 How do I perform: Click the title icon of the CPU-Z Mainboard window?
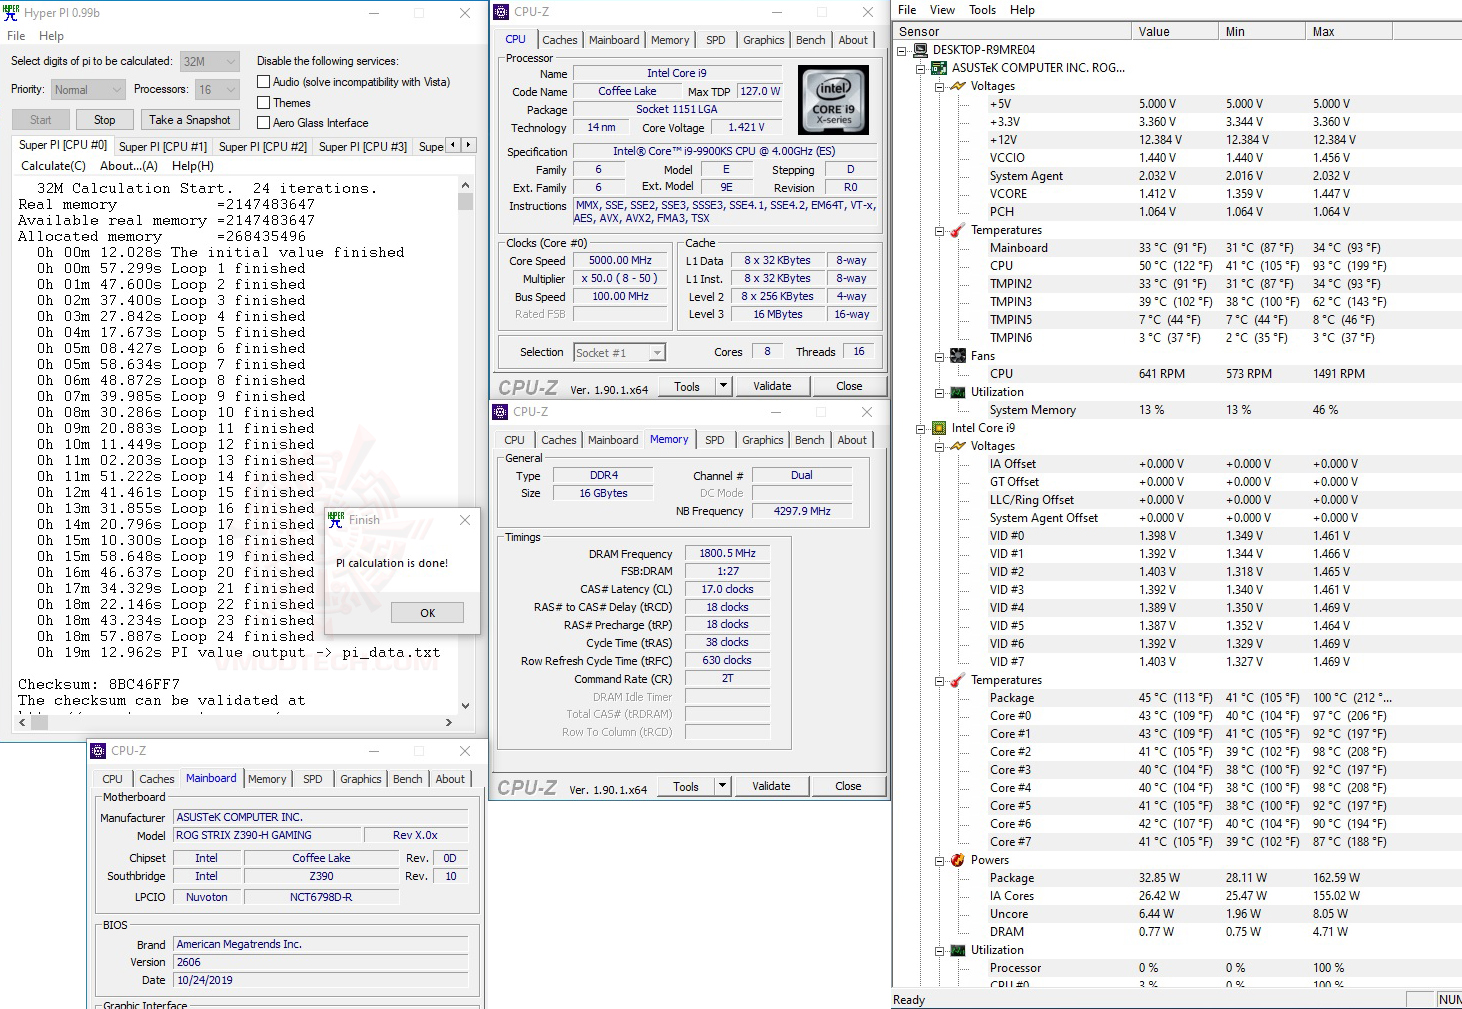[98, 751]
